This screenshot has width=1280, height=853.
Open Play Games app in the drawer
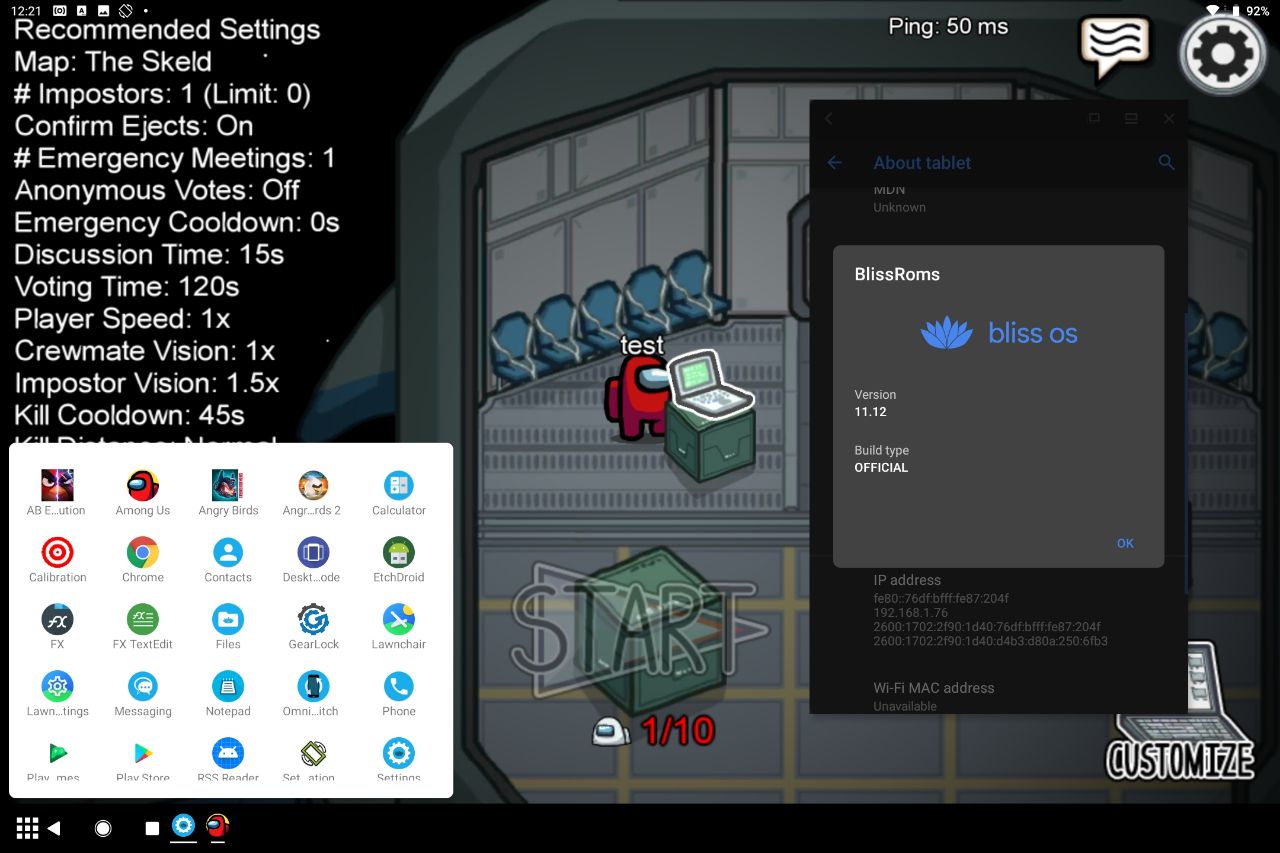[57, 760]
